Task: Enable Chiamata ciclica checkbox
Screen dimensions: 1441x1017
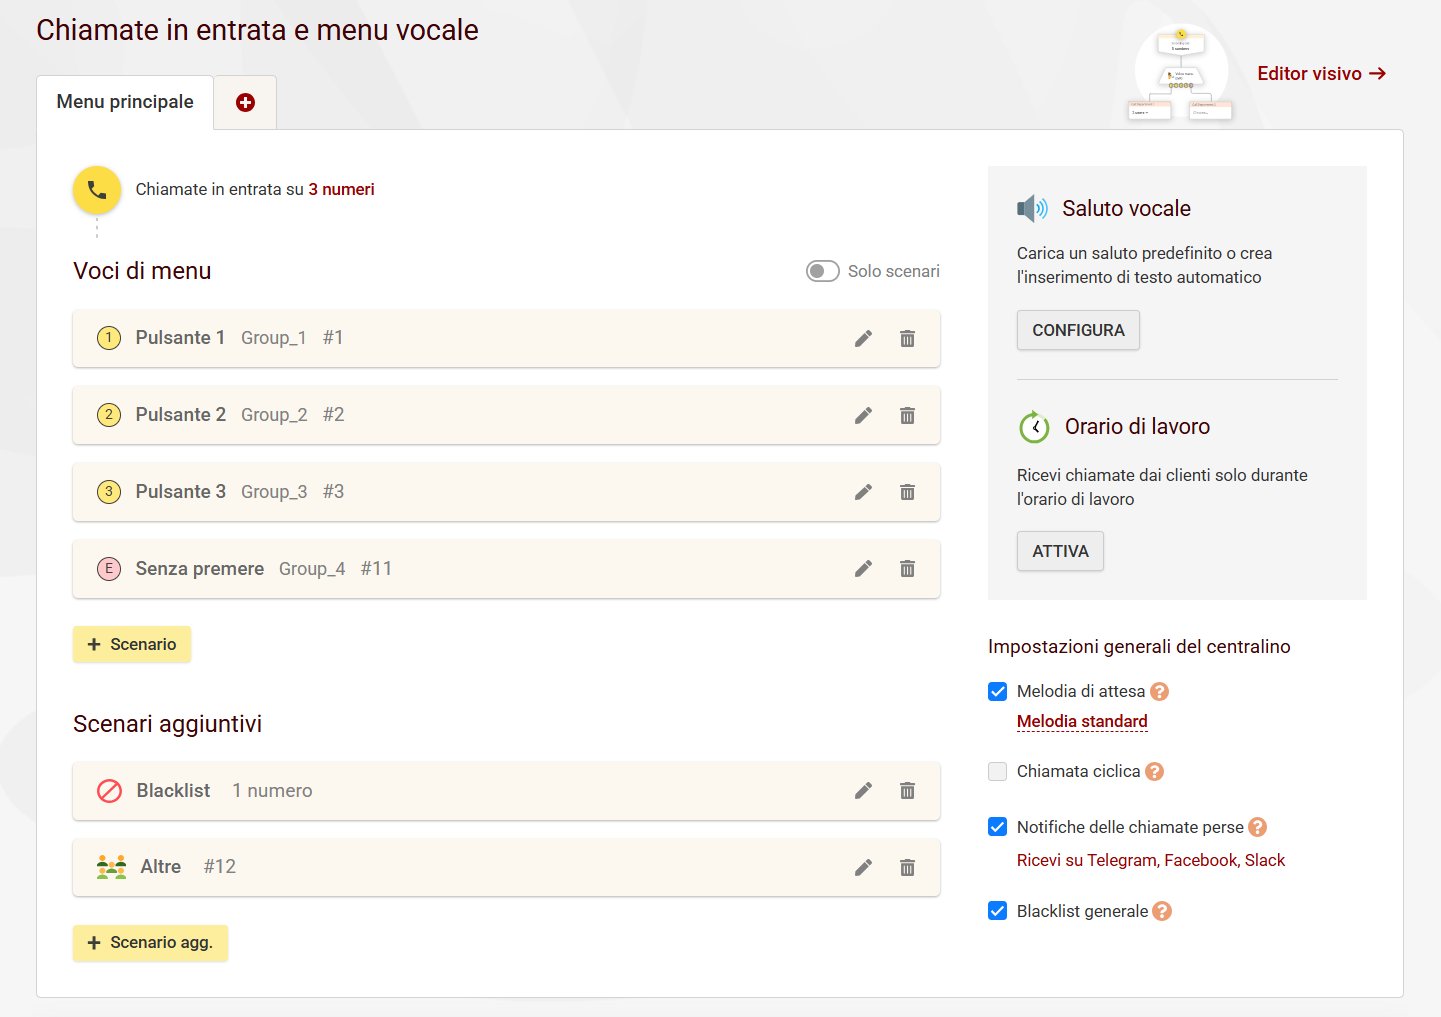Action: (997, 771)
